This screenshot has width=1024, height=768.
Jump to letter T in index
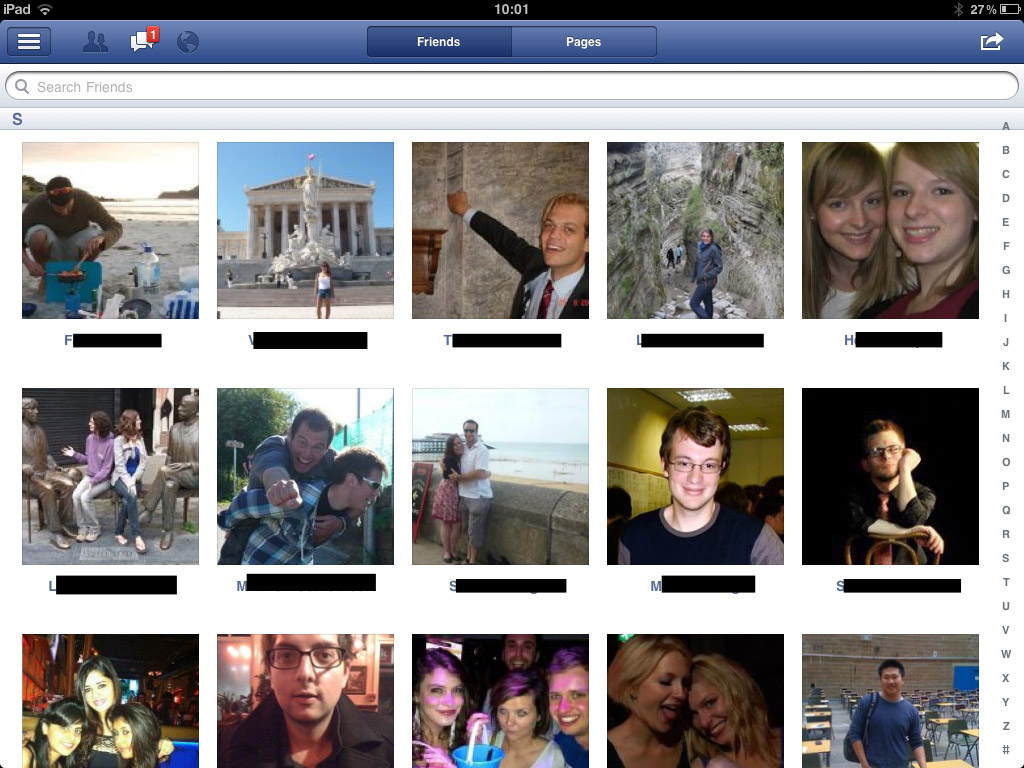coord(1006,582)
